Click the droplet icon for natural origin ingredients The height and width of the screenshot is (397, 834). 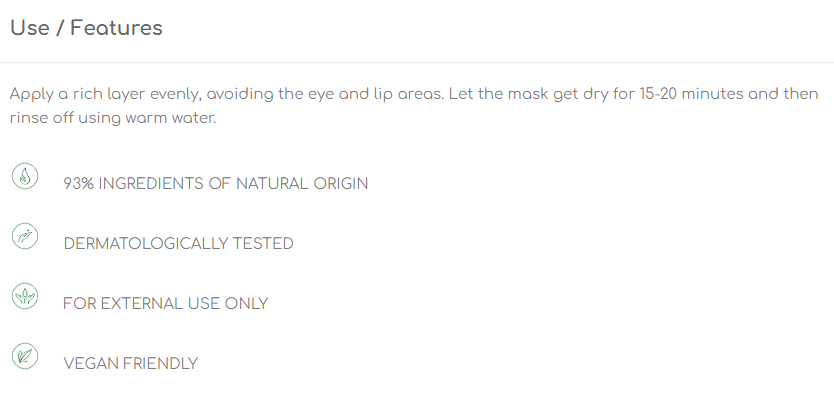pos(25,176)
